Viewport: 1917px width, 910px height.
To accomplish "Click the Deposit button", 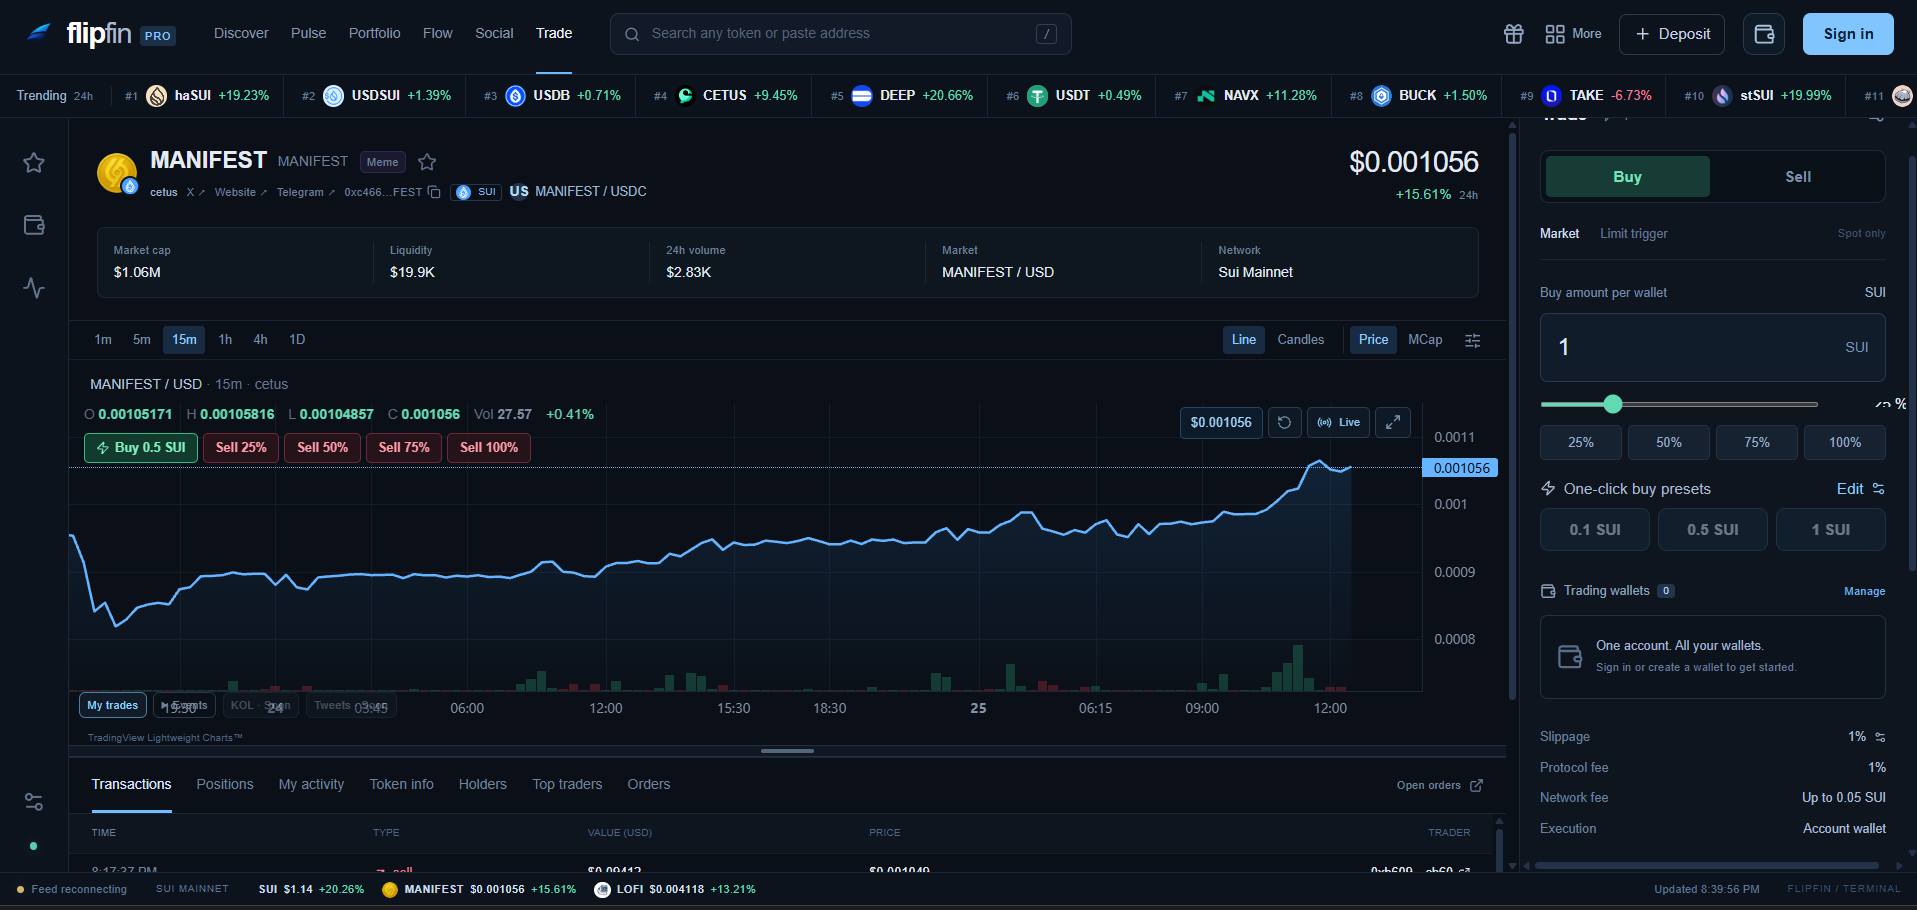I will tap(1672, 34).
